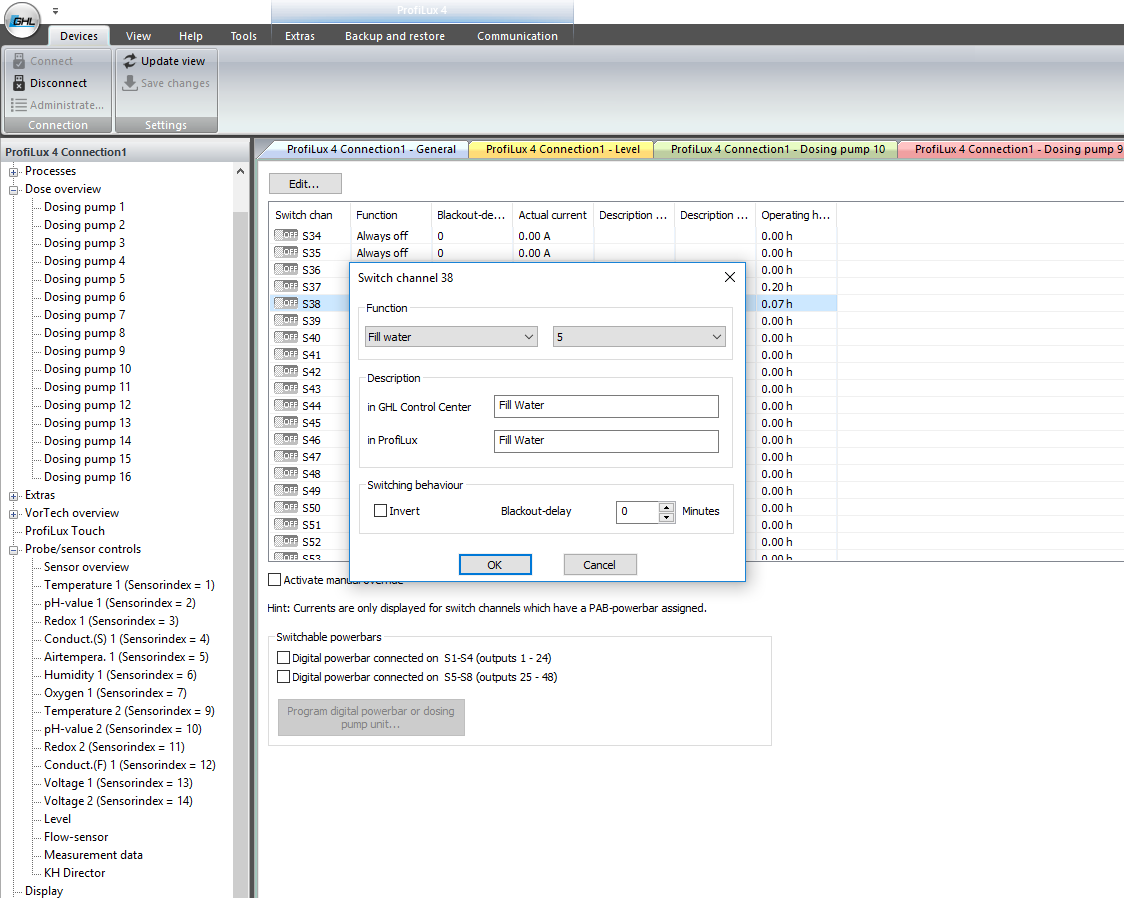The height and width of the screenshot is (898, 1124).
Task: Close the Switch channel 38 dialog
Action: coord(730,277)
